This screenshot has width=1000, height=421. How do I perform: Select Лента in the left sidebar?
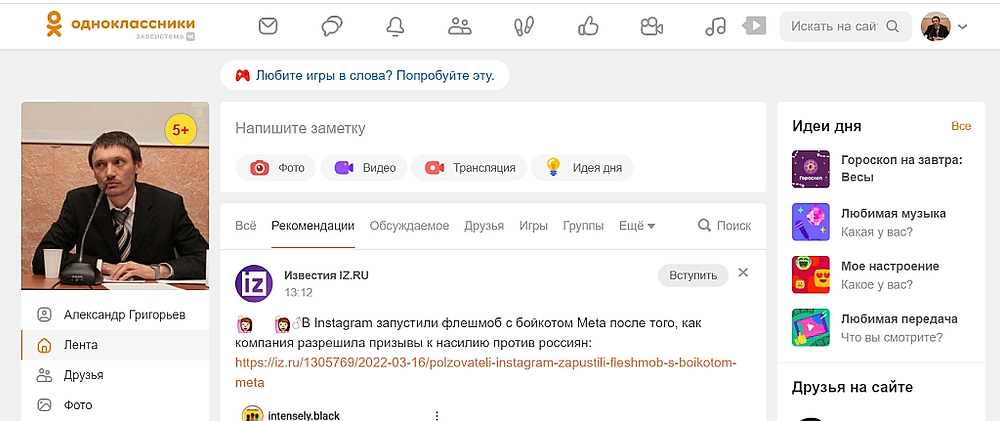pyautogui.click(x=115, y=345)
